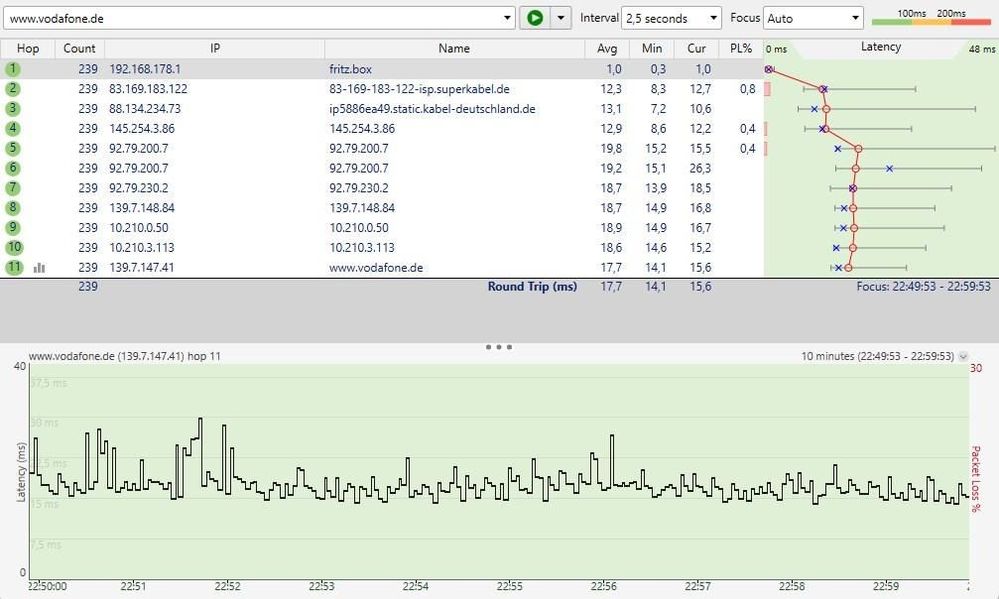This screenshot has height=599, width=999.
Task: Sort by the Avg column header
Action: tap(607, 48)
